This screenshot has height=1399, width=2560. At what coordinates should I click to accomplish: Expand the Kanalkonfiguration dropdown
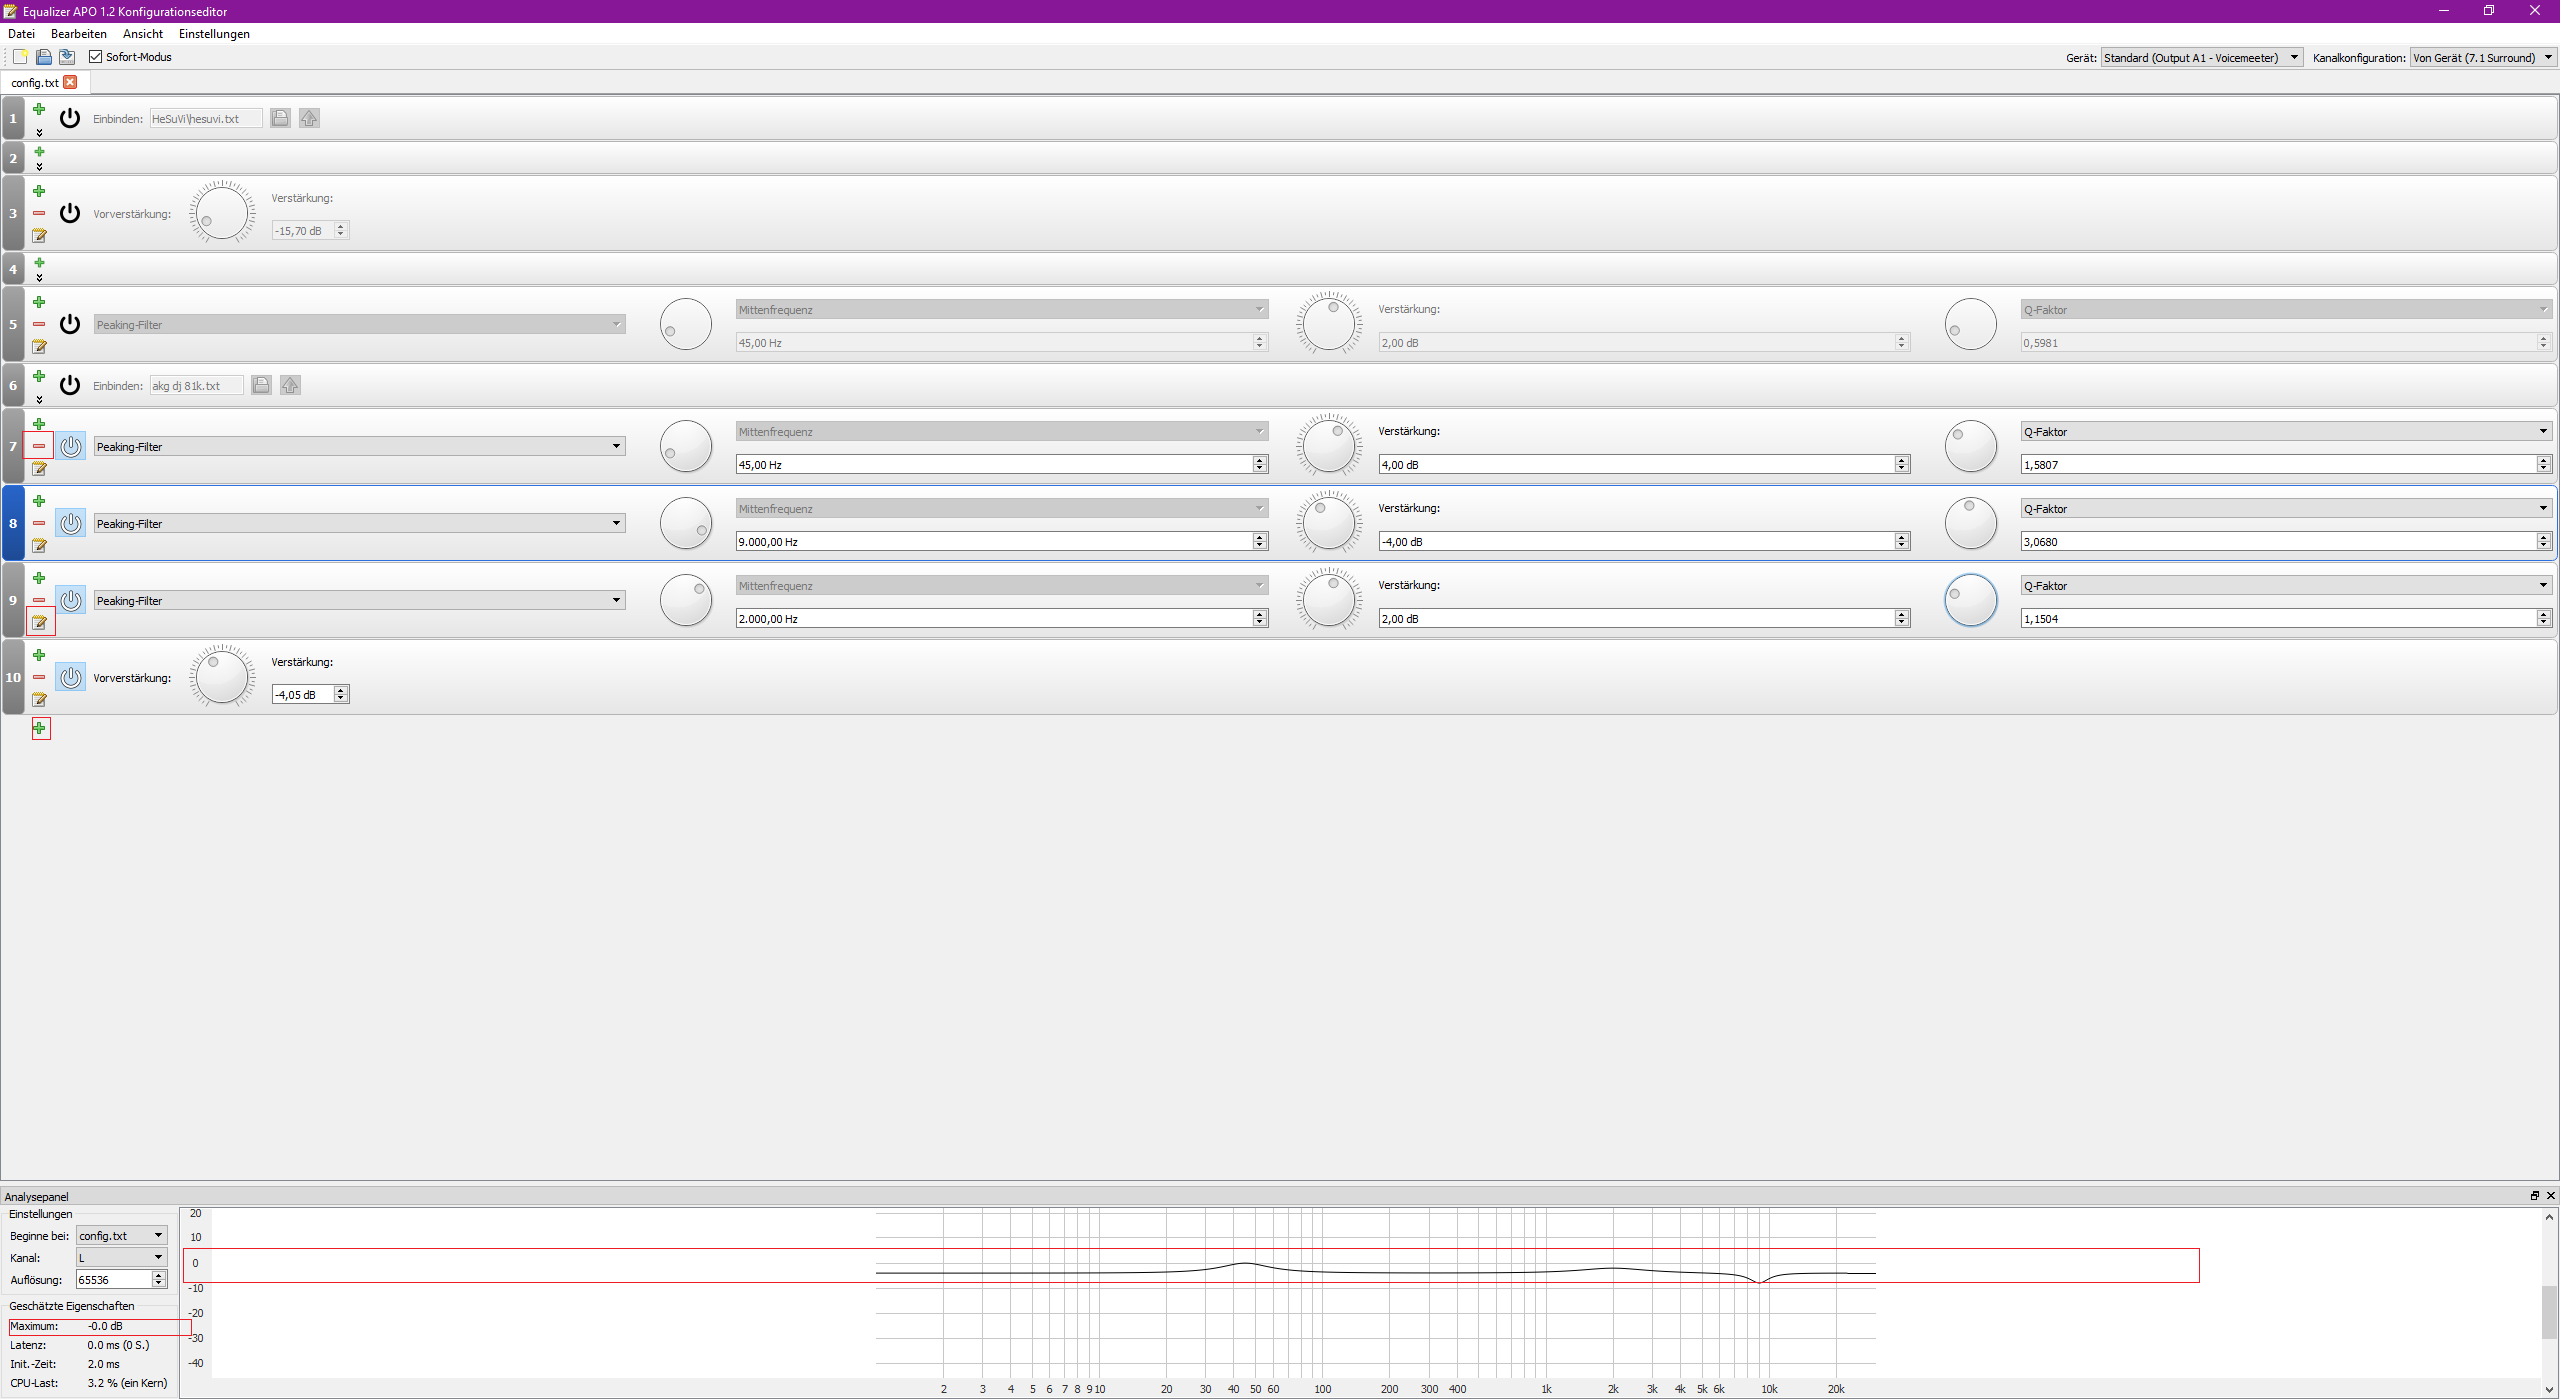[2482, 58]
